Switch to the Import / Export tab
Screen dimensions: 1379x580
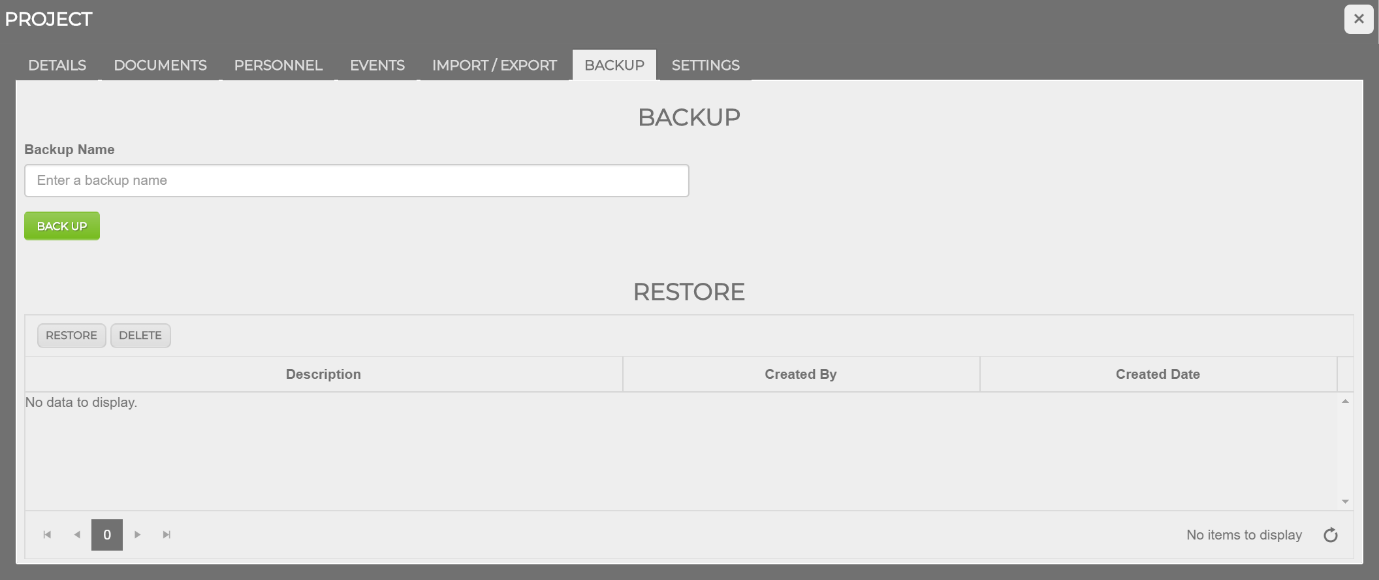(x=494, y=65)
